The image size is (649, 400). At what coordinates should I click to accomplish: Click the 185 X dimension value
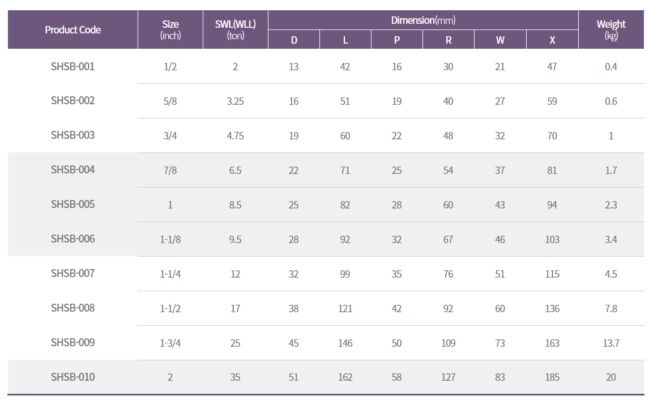point(552,377)
